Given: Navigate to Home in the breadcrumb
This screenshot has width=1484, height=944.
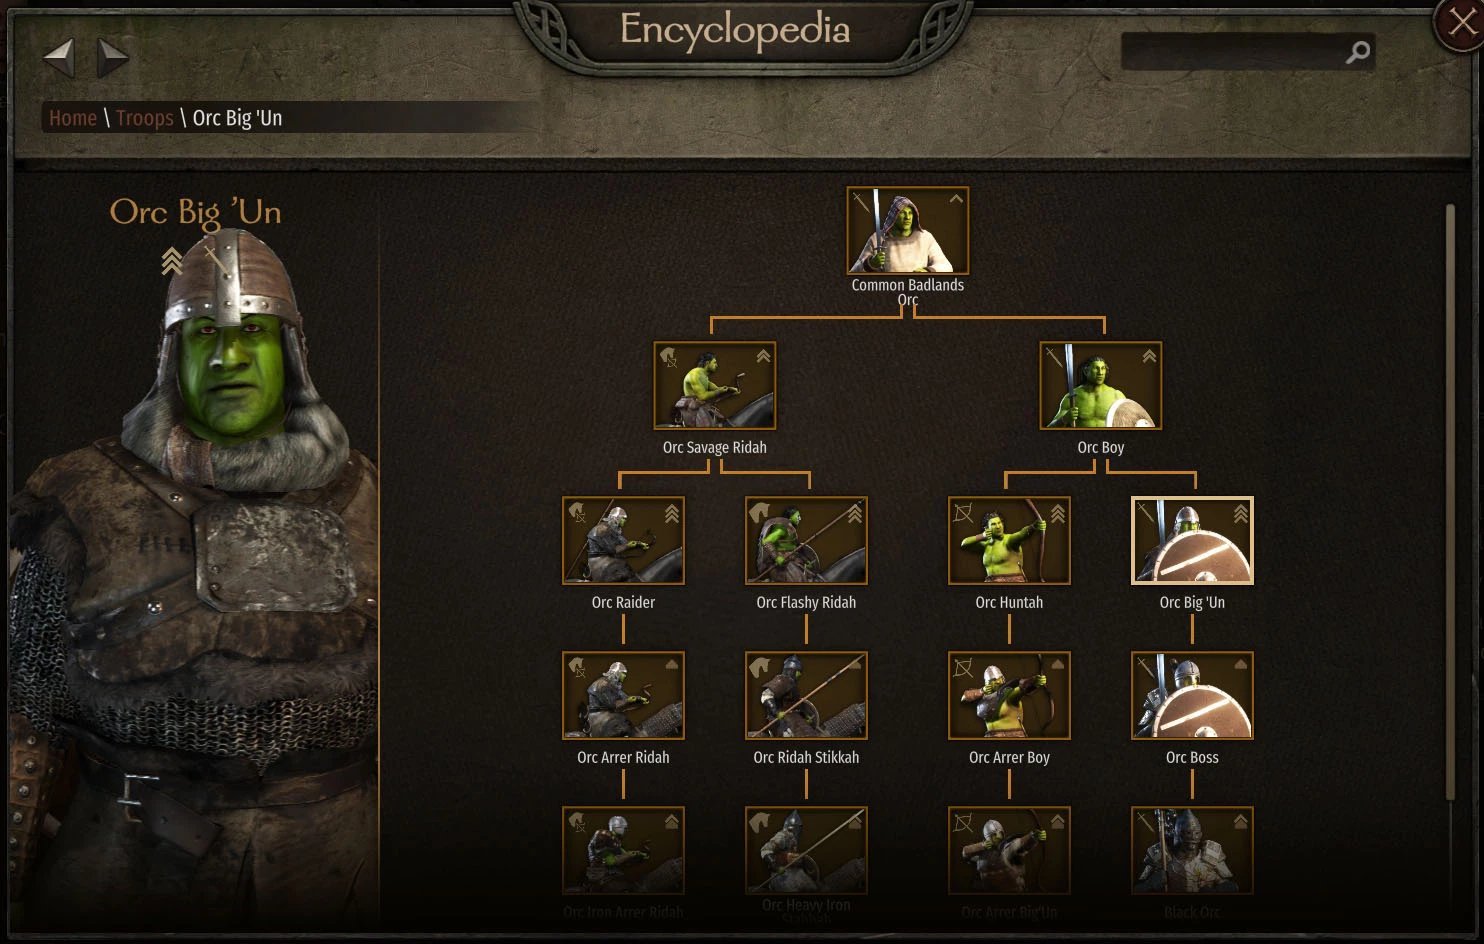Looking at the screenshot, I should tap(73, 118).
